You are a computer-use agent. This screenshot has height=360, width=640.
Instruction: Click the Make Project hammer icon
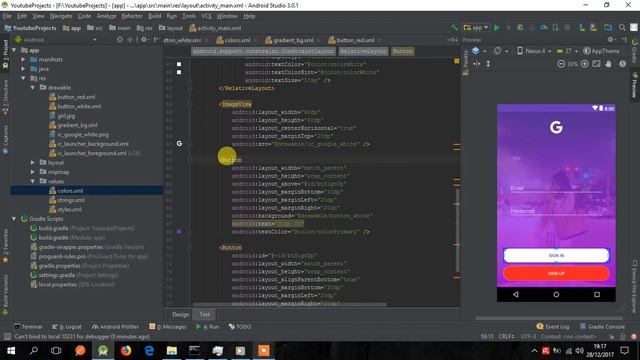click(x=454, y=28)
